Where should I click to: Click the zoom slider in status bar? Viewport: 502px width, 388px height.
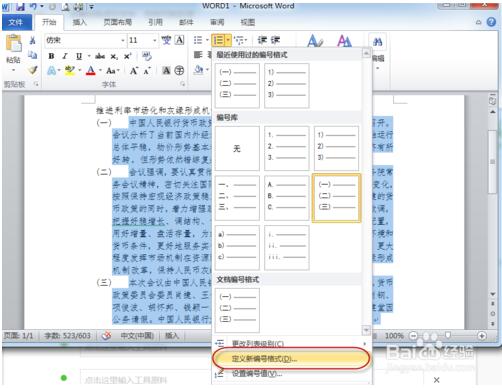tap(448, 336)
